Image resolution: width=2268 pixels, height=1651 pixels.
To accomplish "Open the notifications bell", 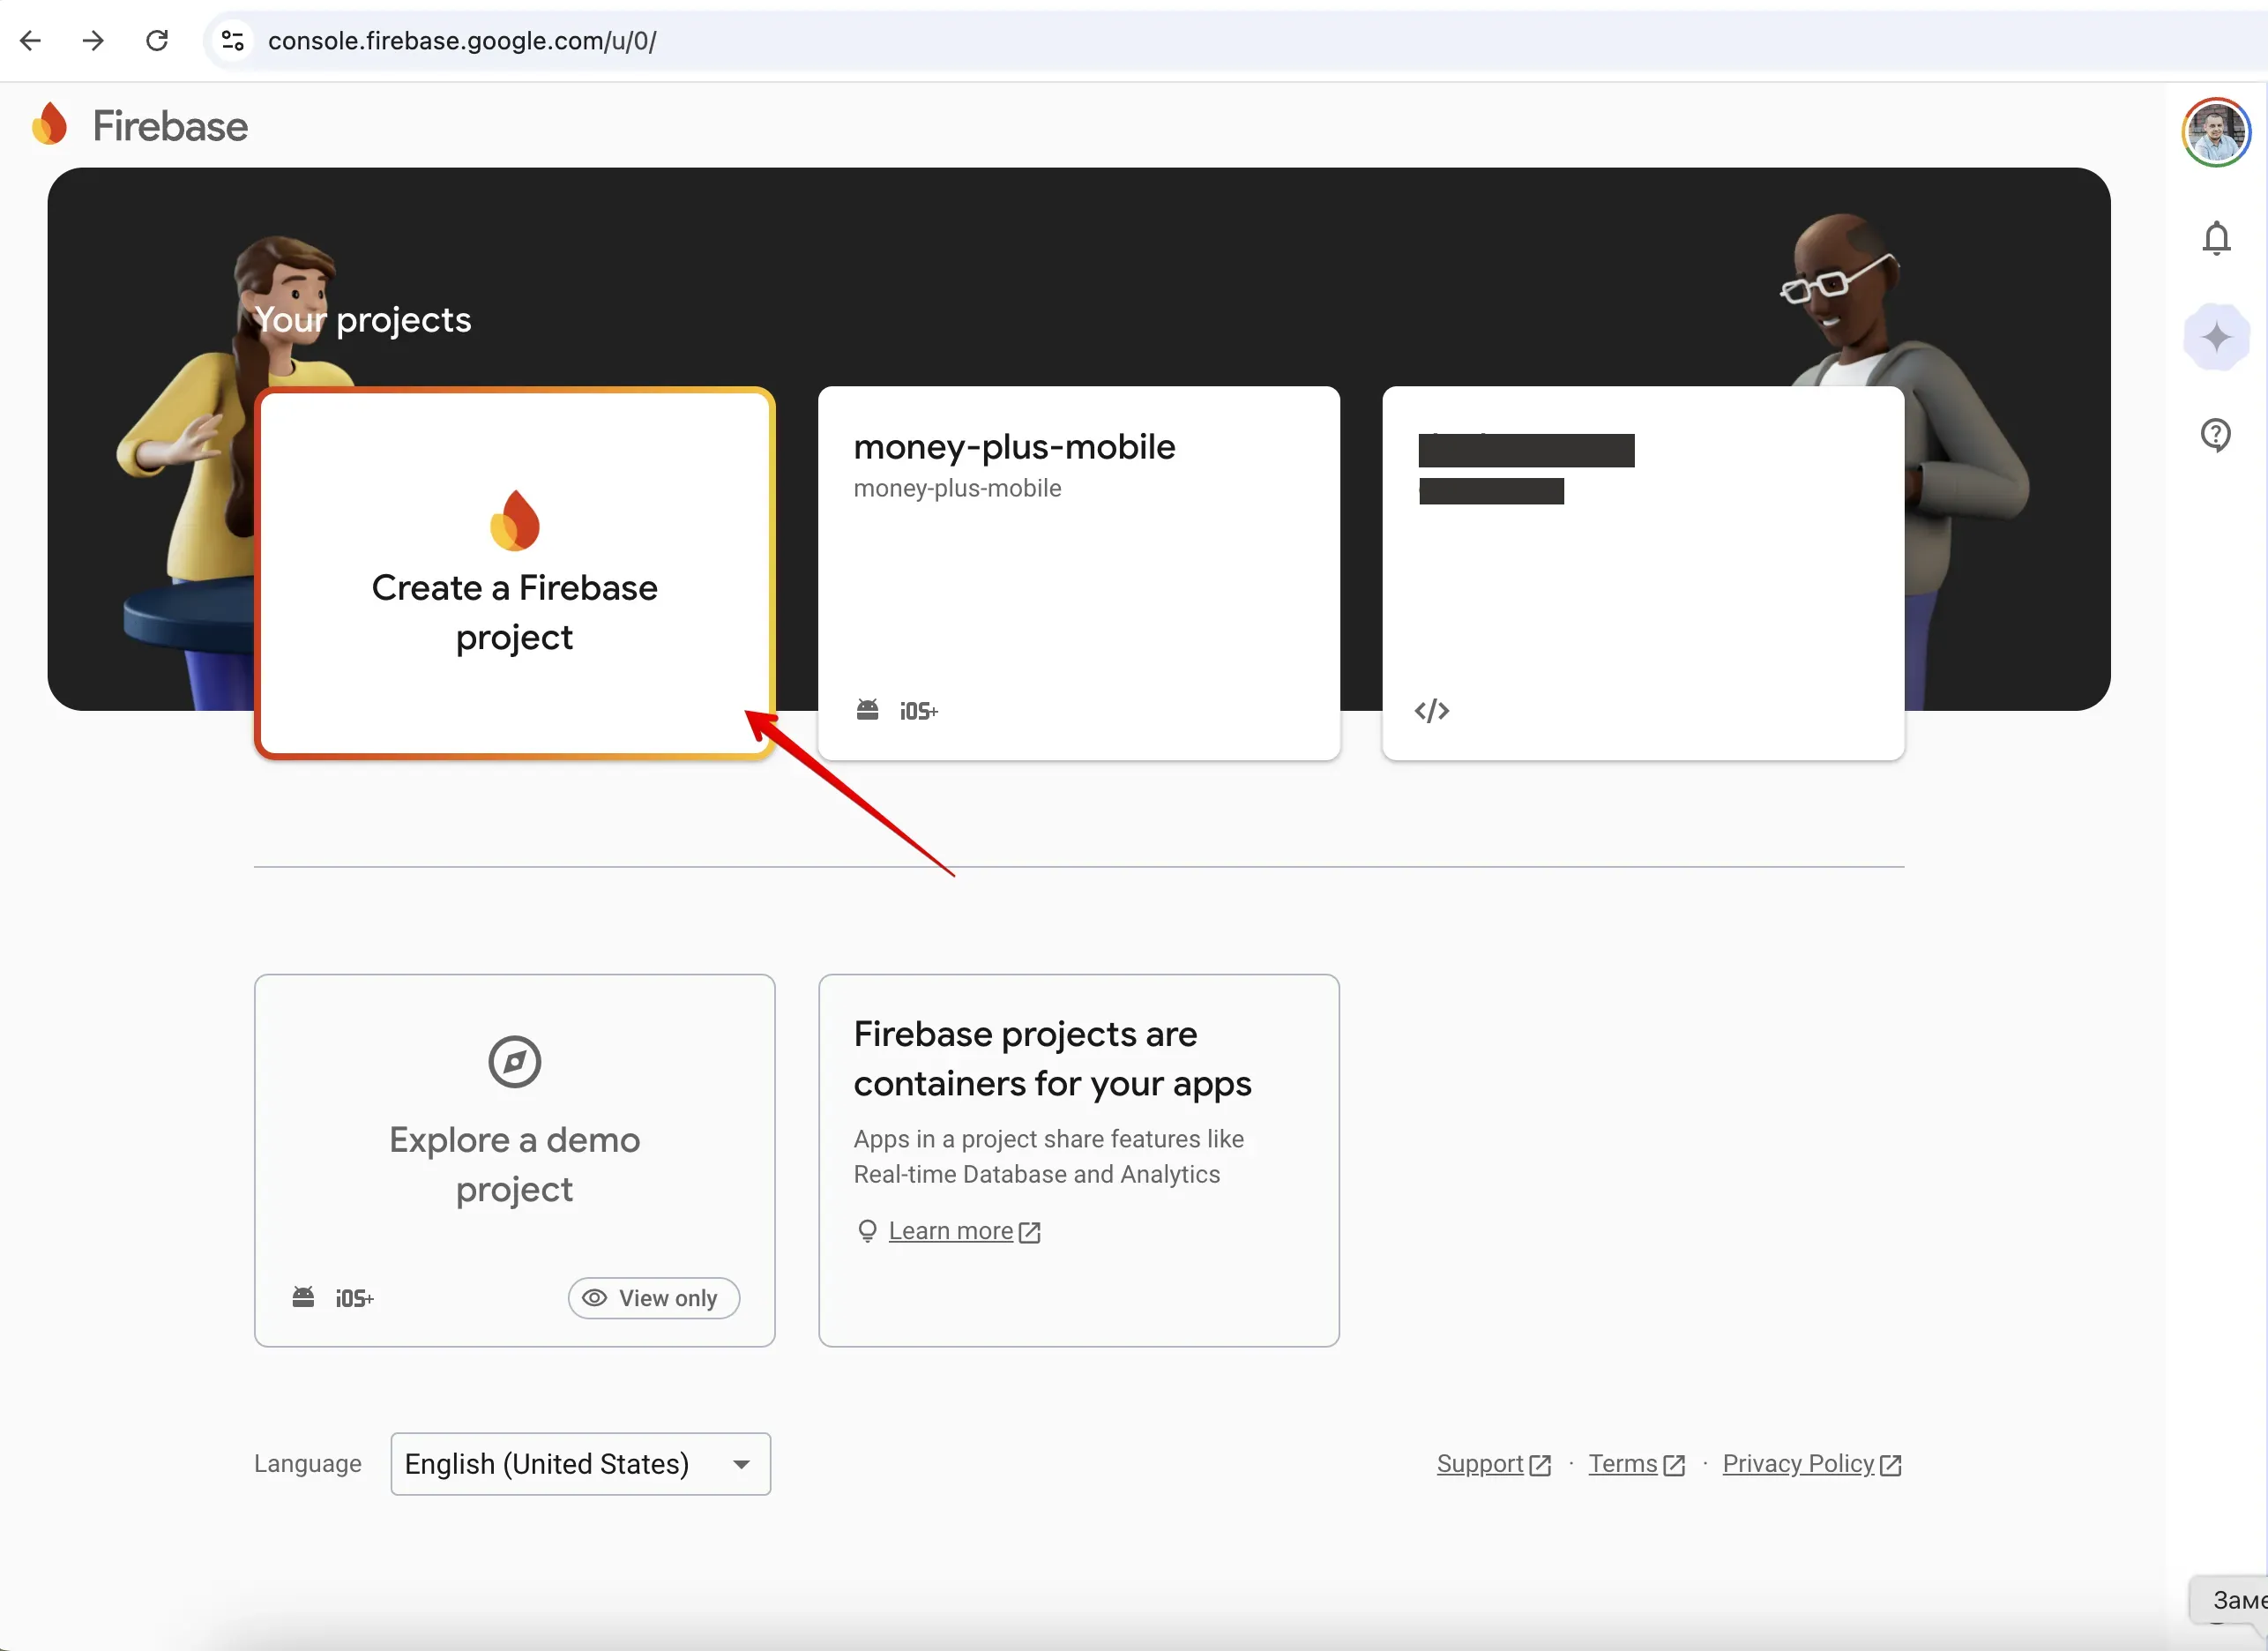I will click(2217, 238).
